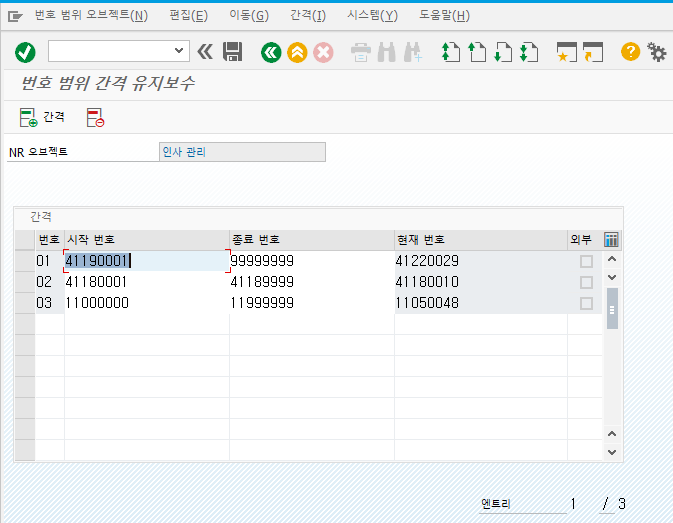Open 도움말(H) menu
673x523 pixels.
click(x=444, y=16)
